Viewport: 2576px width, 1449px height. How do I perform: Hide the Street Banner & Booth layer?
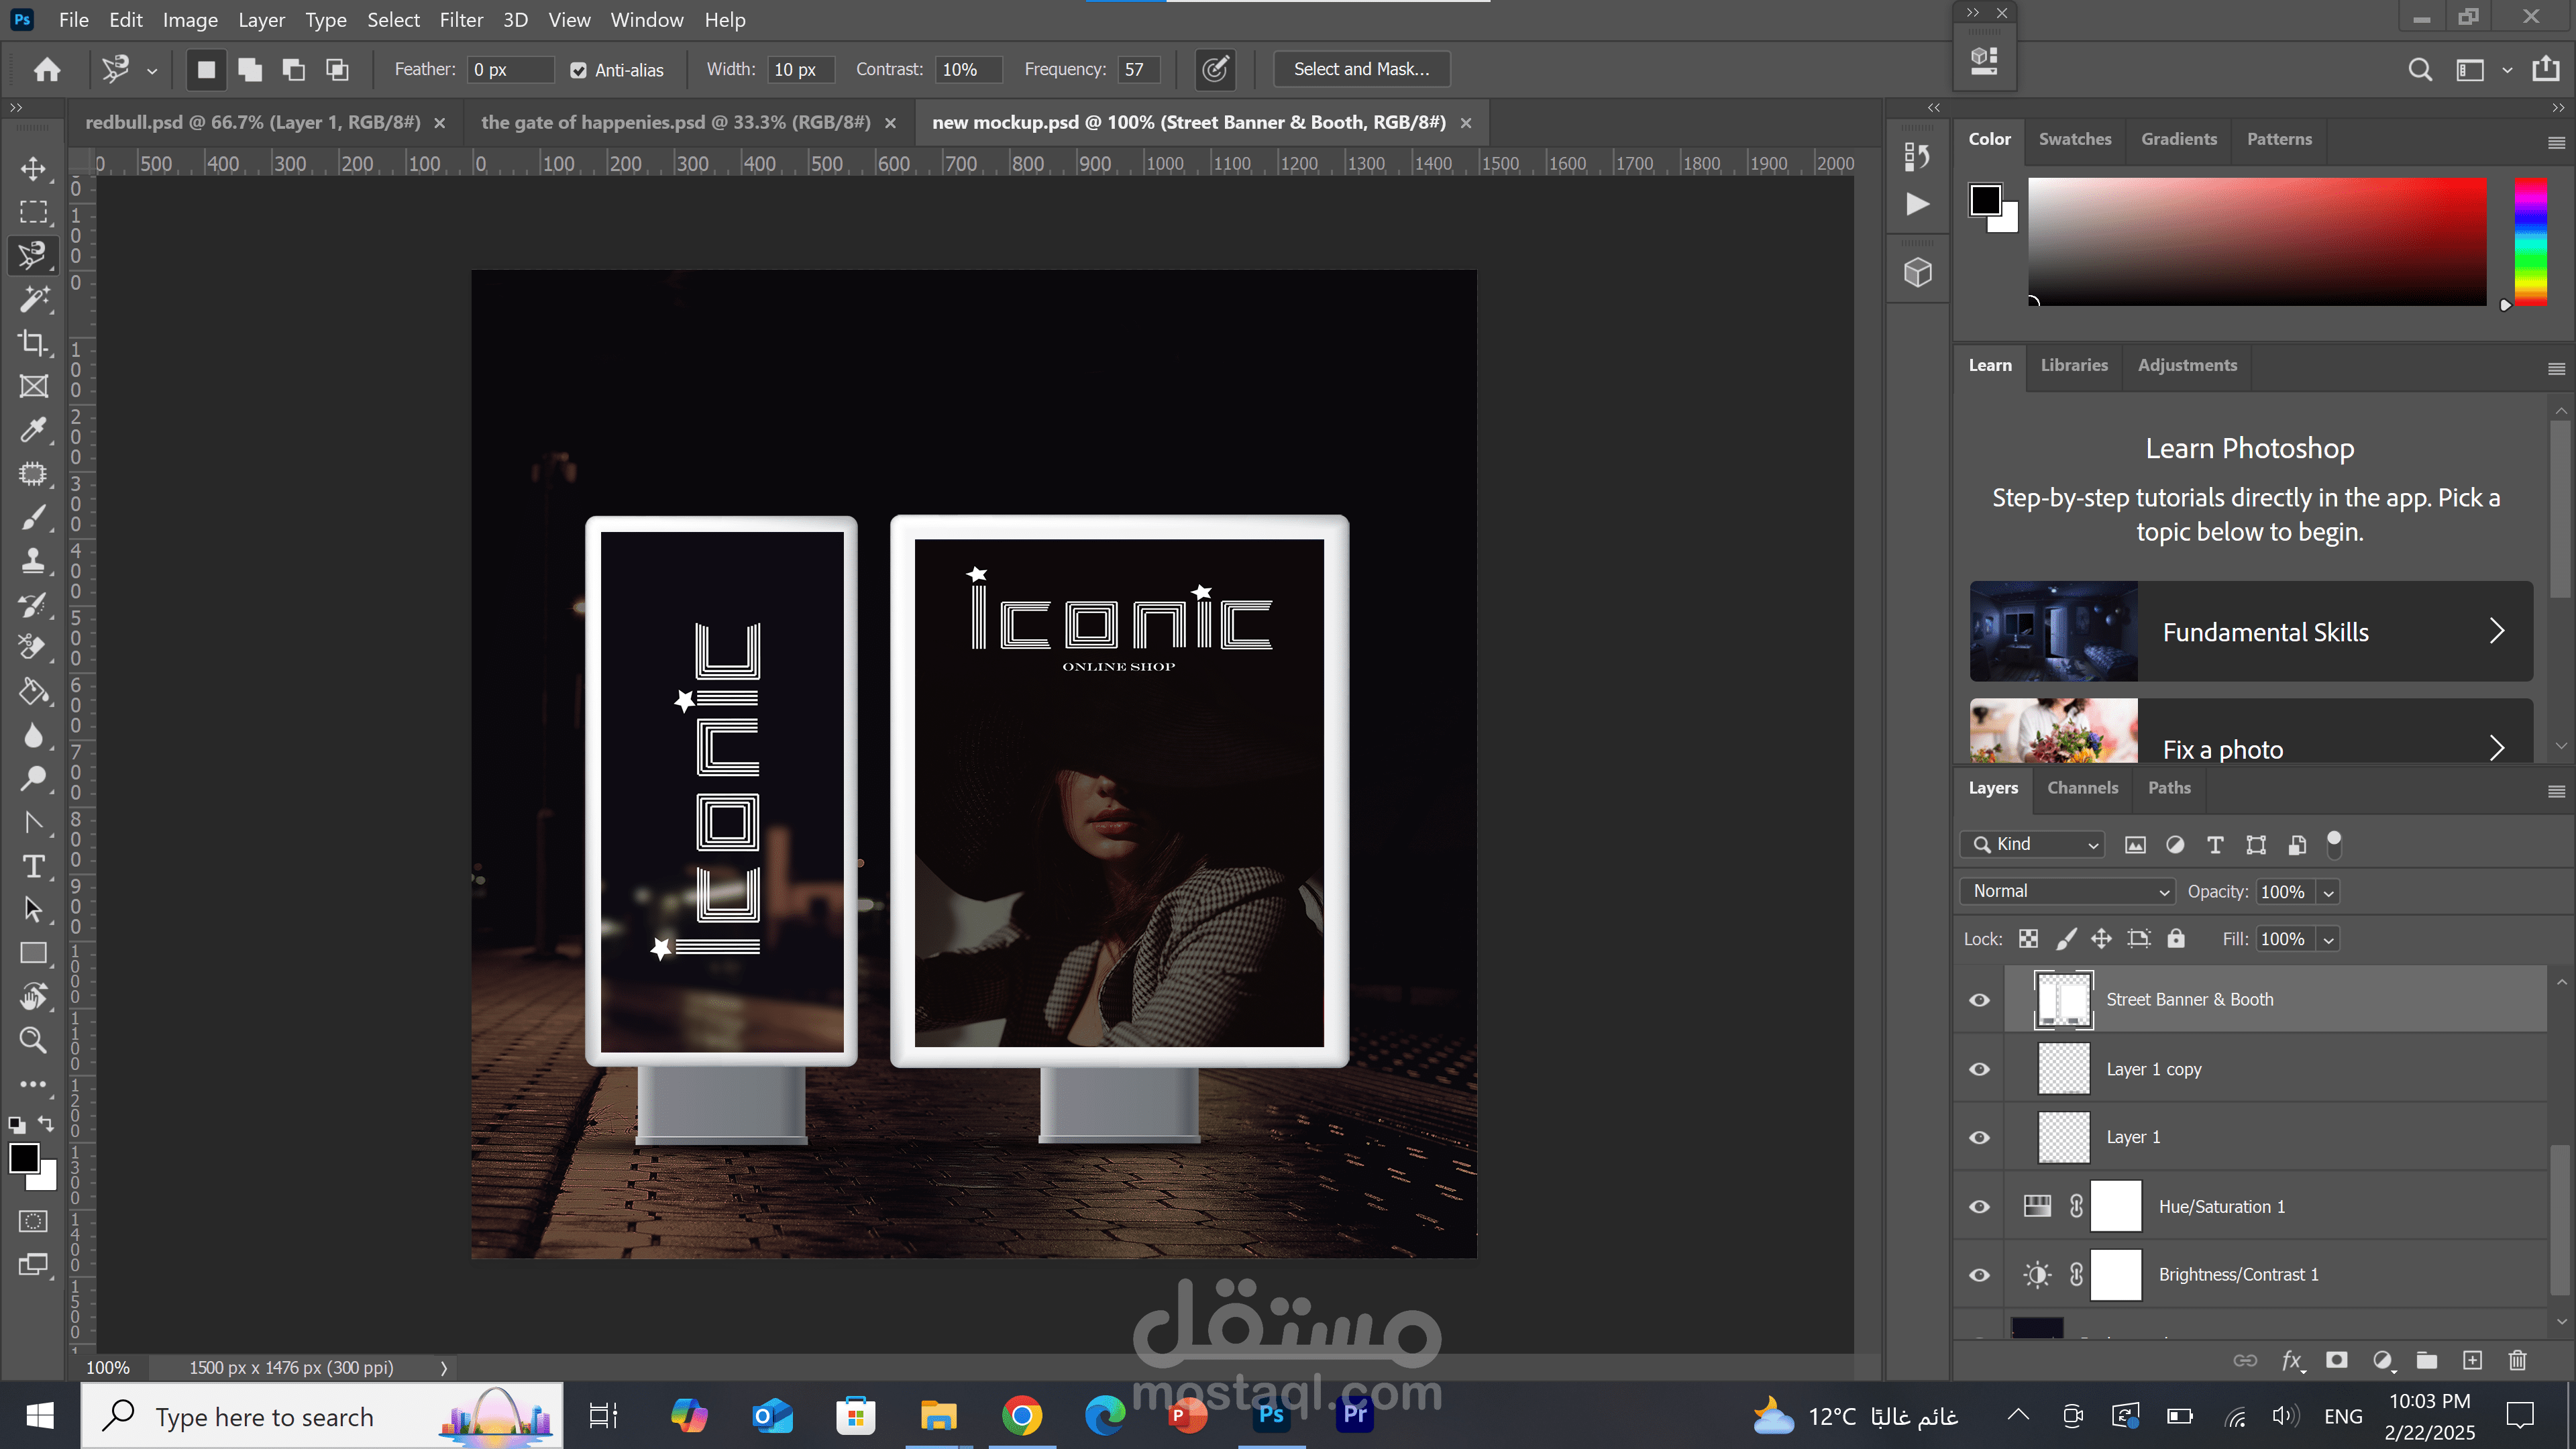pyautogui.click(x=1979, y=1000)
